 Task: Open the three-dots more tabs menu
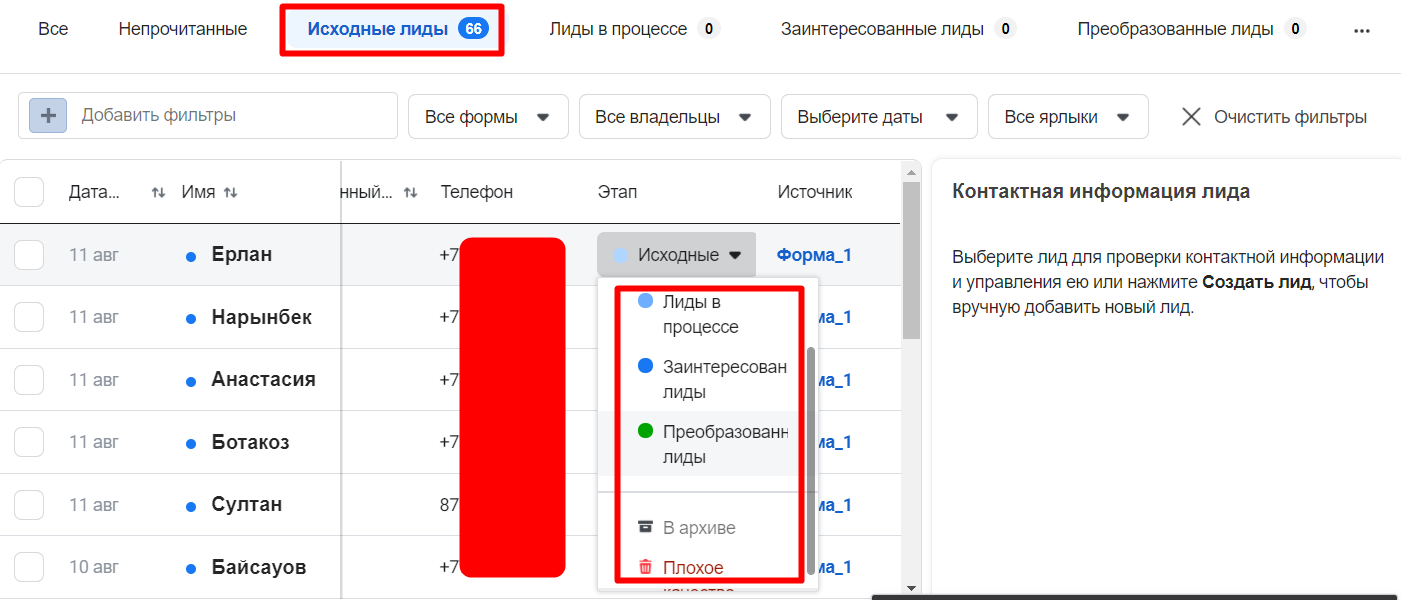point(1361,30)
